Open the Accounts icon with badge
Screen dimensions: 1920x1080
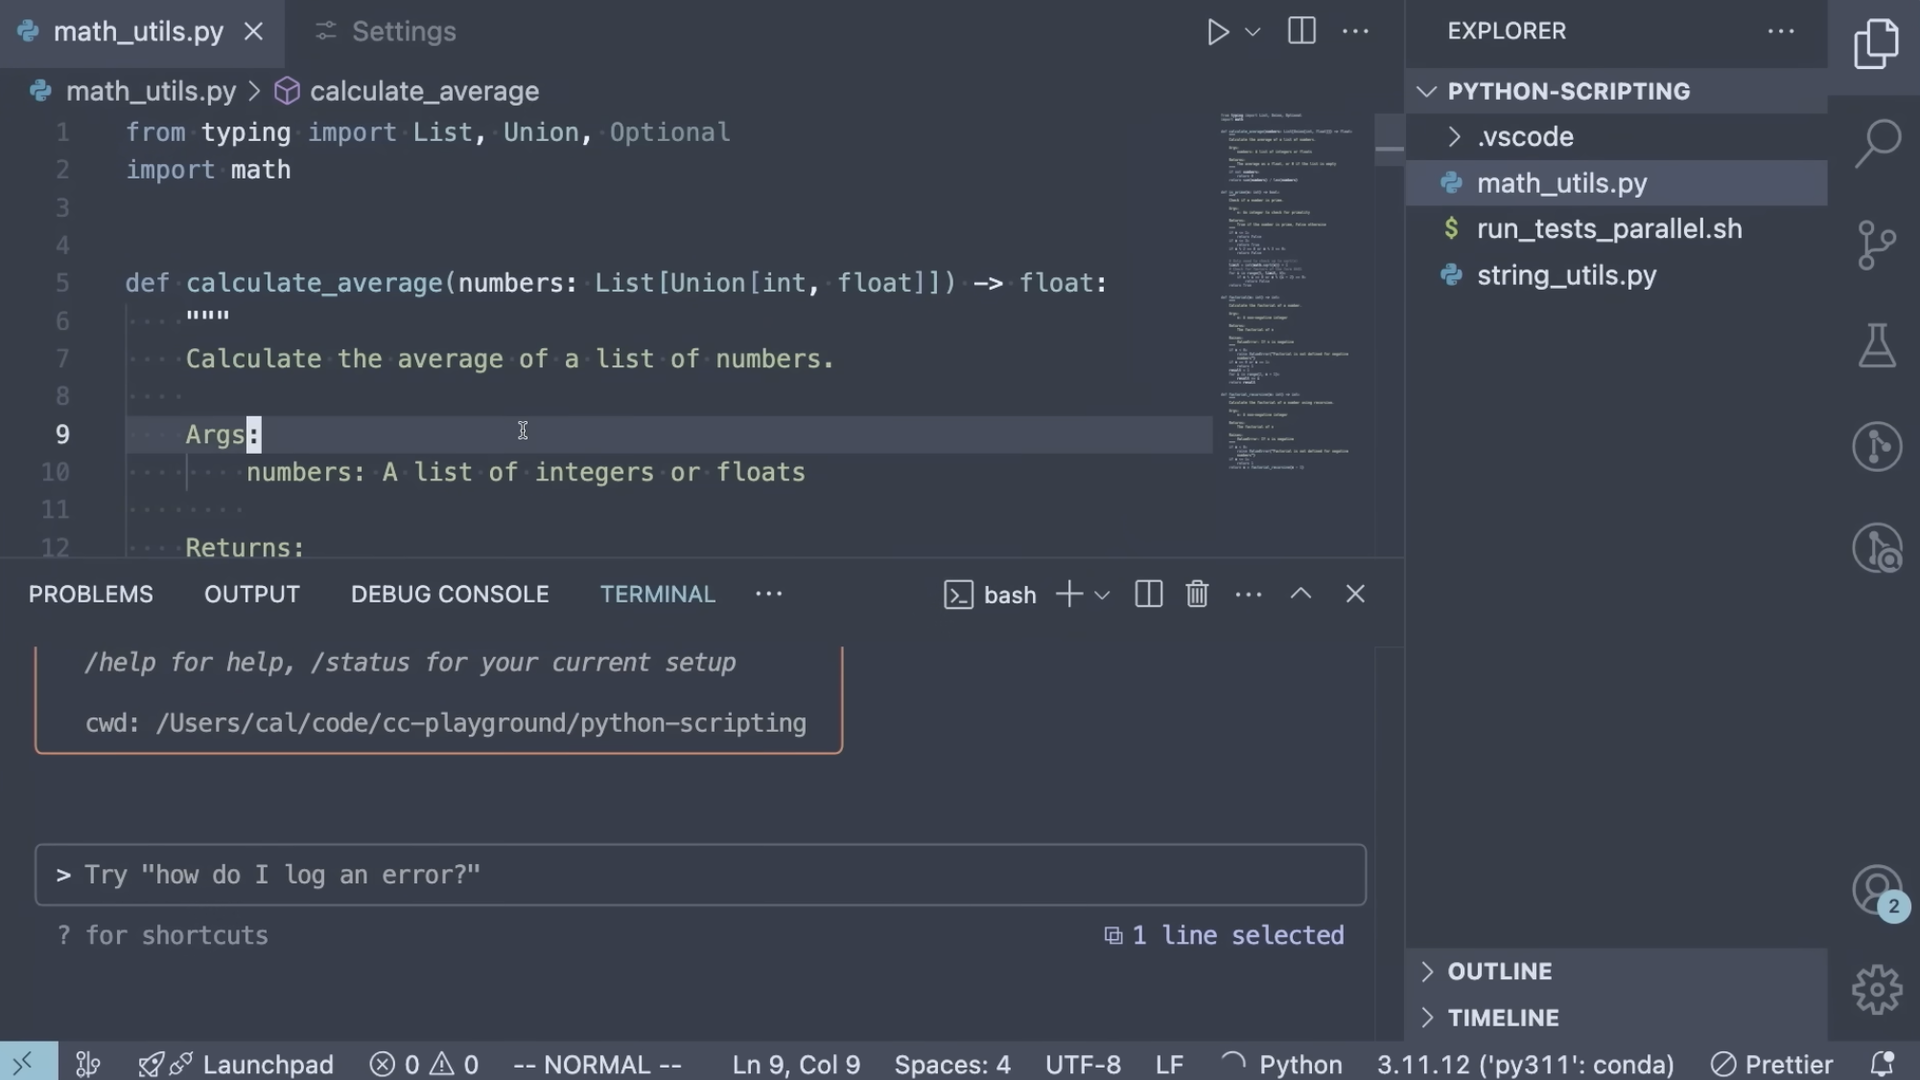coord(1876,890)
